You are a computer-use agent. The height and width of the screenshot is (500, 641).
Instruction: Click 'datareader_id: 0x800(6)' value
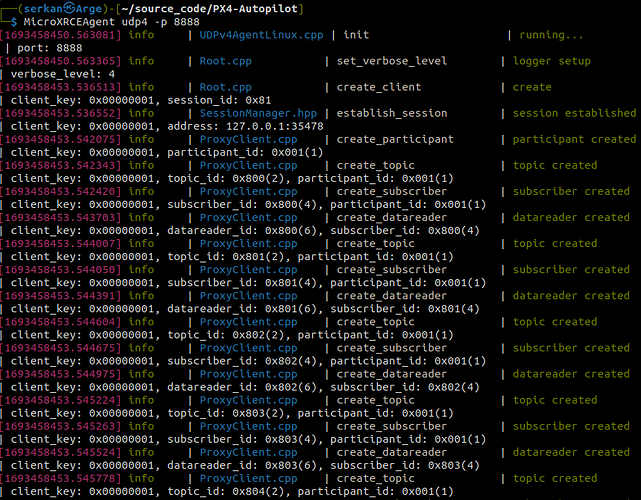click(242, 231)
